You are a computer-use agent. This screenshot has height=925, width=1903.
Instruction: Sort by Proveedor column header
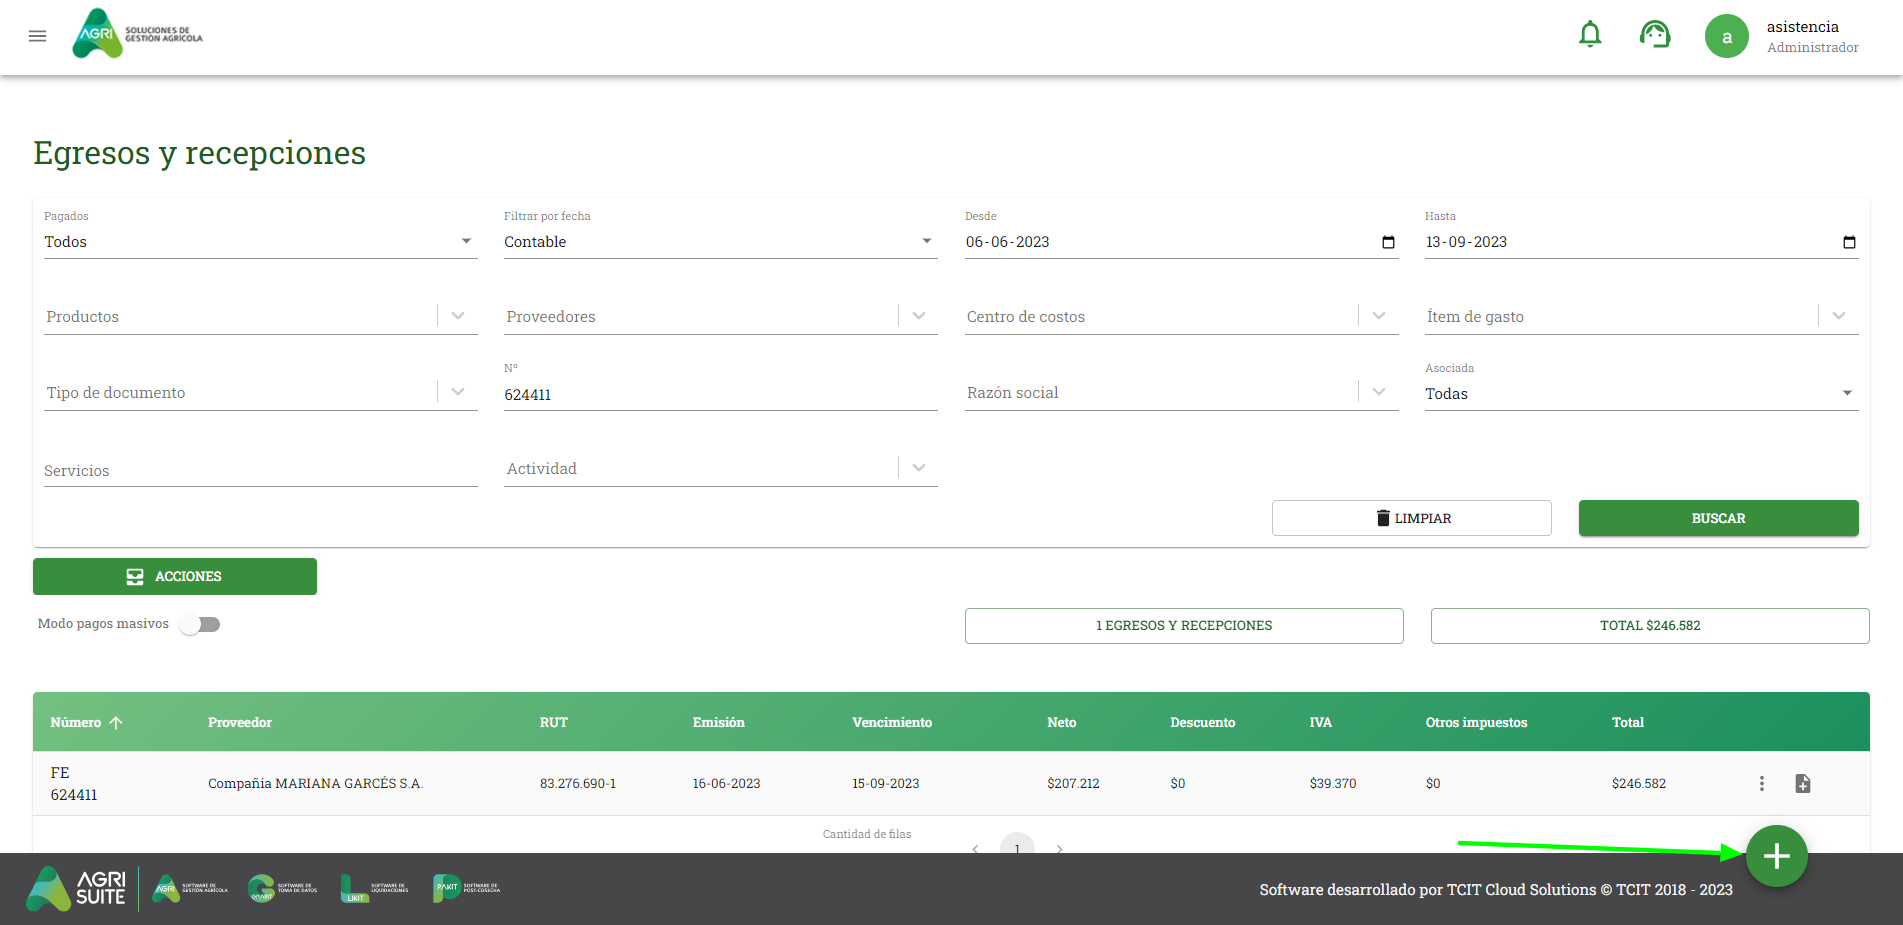click(240, 722)
